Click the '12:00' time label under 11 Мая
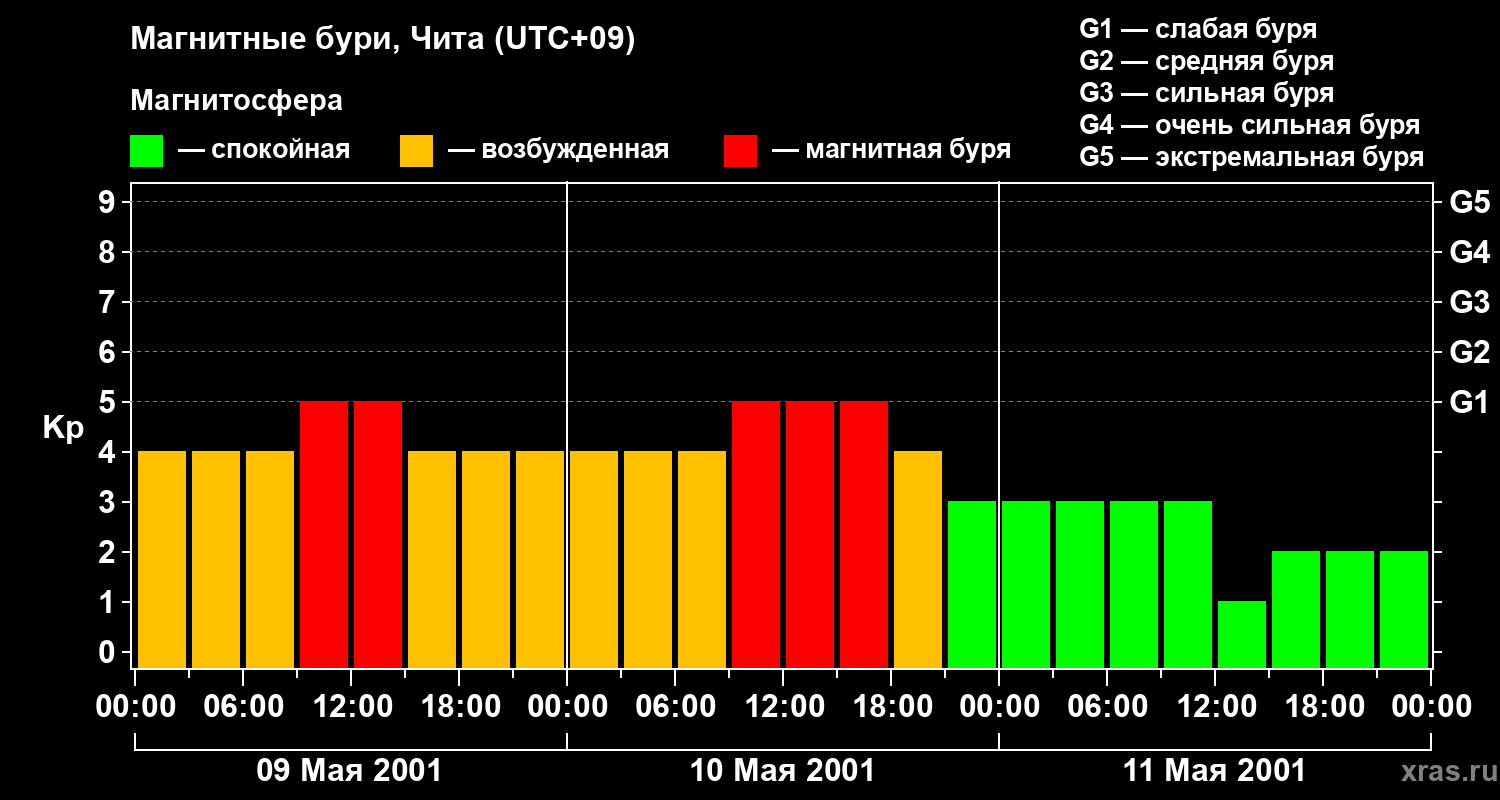The width and height of the screenshot is (1500, 800). click(x=1216, y=707)
